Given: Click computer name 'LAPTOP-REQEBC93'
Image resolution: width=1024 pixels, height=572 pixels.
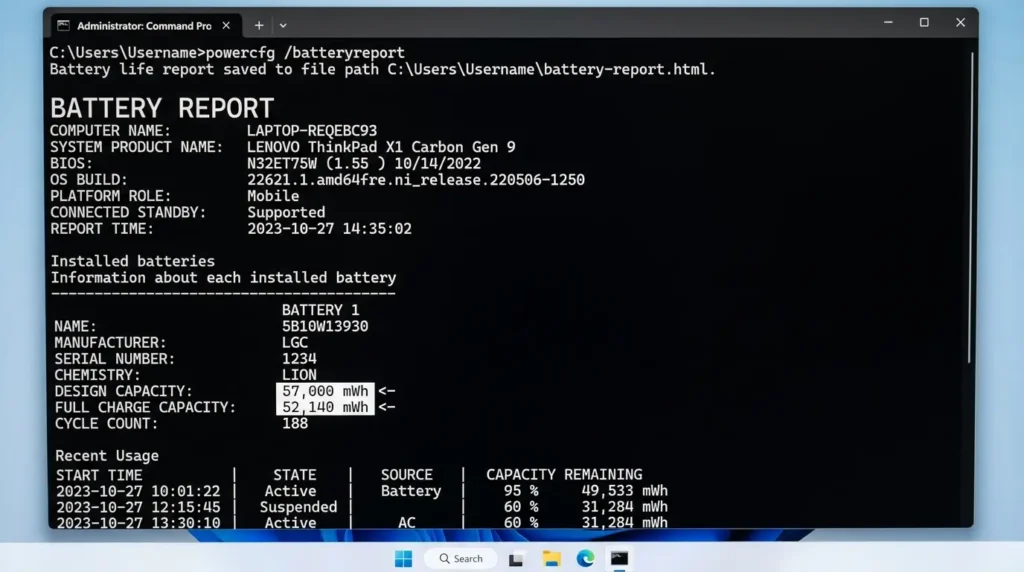Looking at the screenshot, I should pyautogui.click(x=312, y=131).
